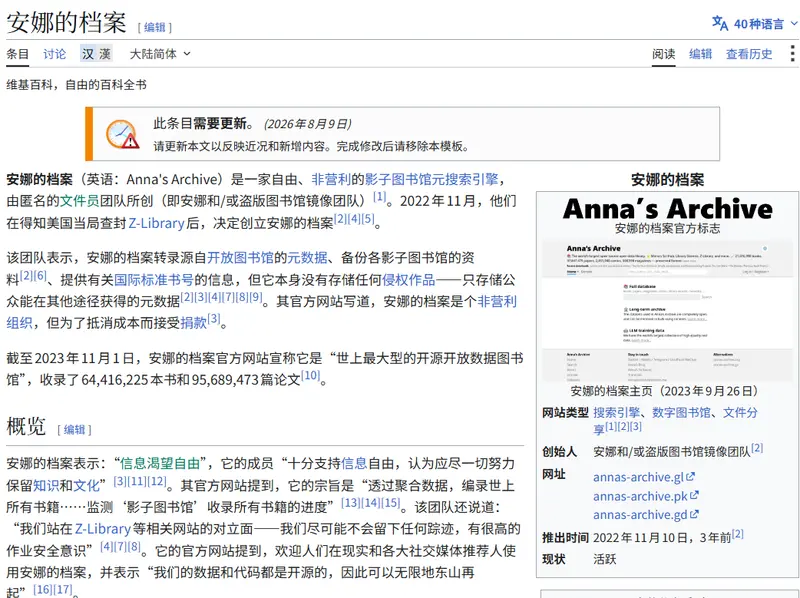Click the 需要更新 bold notice text
The width and height of the screenshot is (800, 598).
point(220,123)
